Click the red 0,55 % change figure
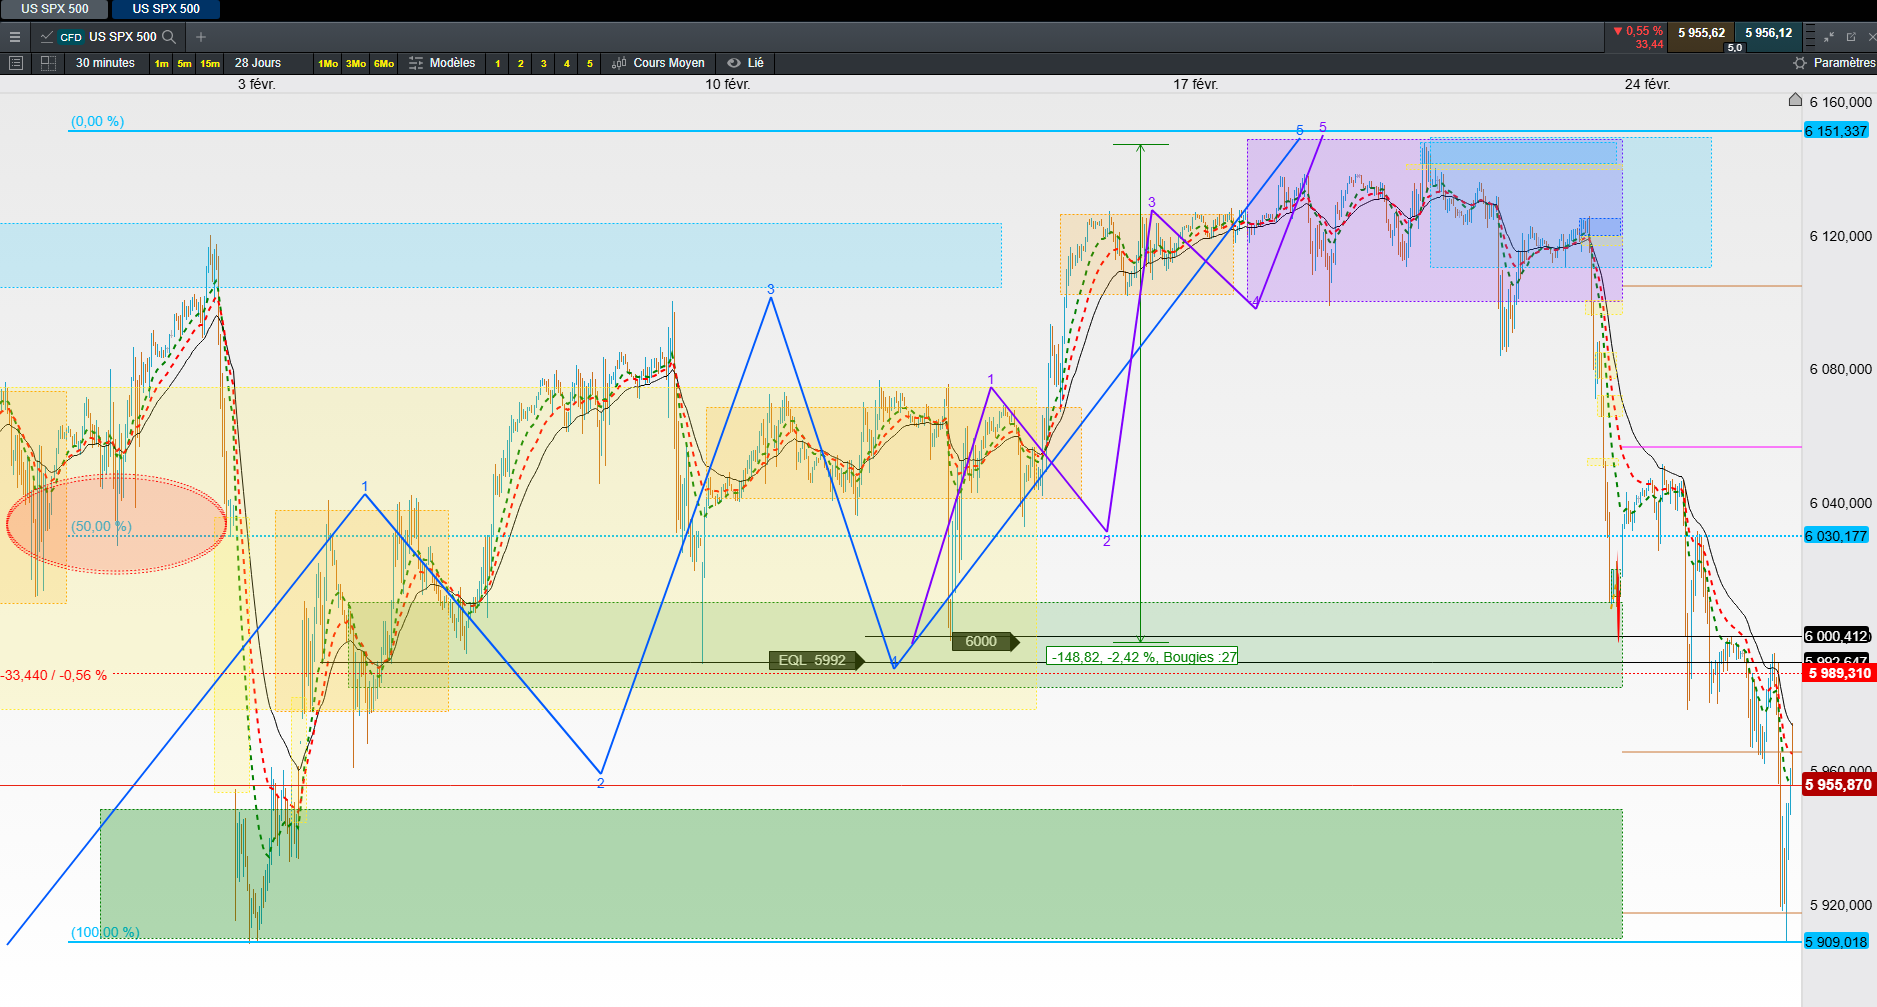The height and width of the screenshot is (1007, 1877). [1638, 31]
